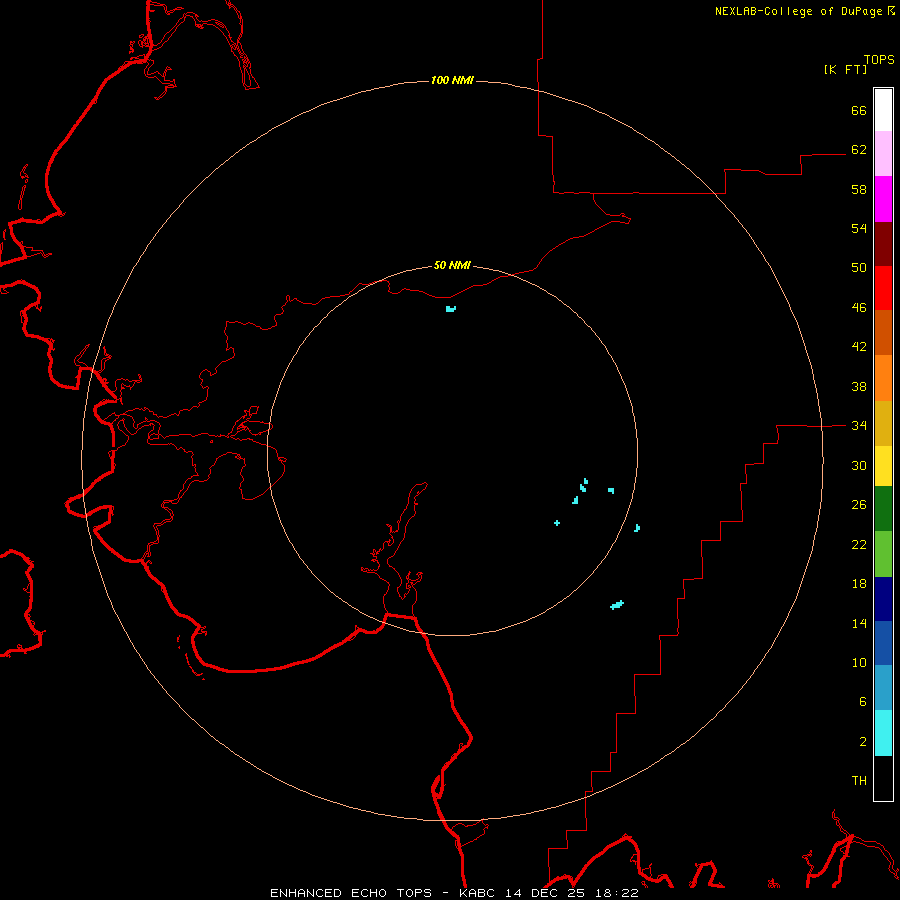Select the 100 NMI range ring label

(452, 80)
